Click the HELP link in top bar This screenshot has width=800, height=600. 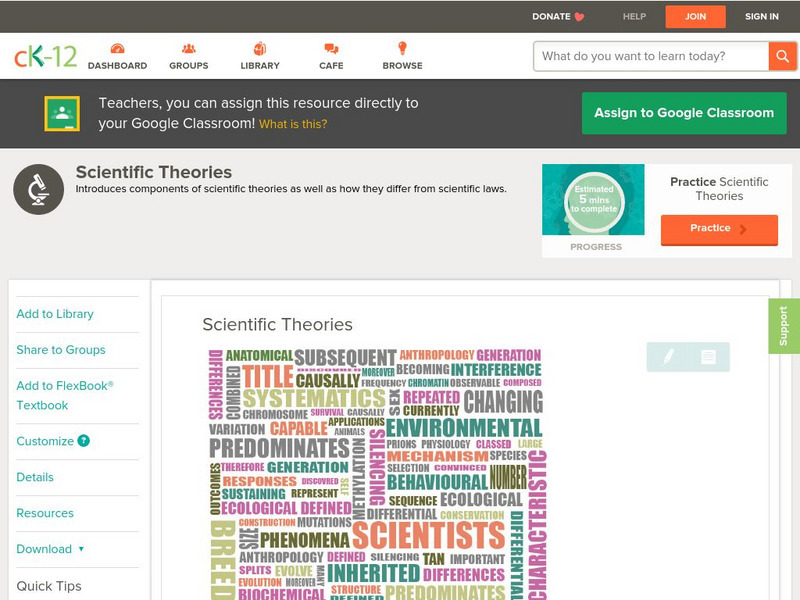click(x=634, y=17)
